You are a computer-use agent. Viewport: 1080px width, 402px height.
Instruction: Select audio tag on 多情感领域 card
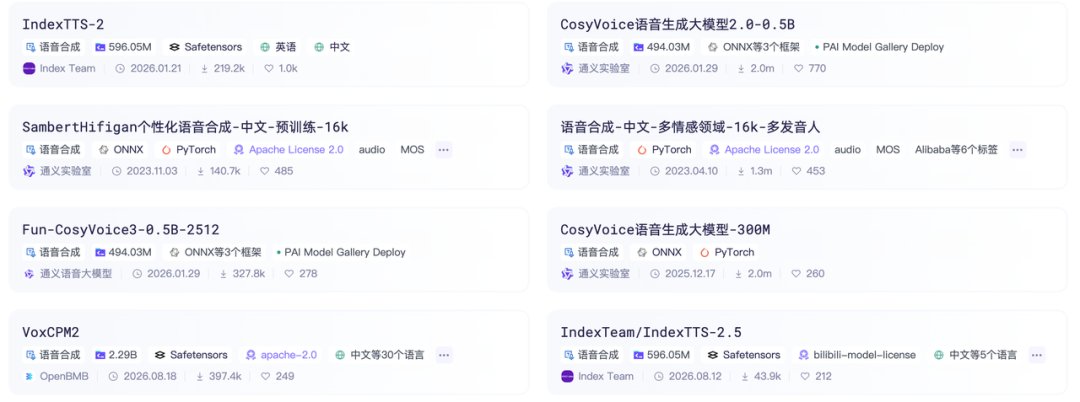pos(847,149)
